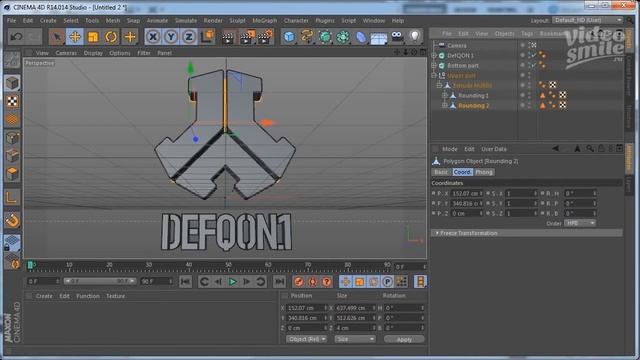Toggle the Snap magnet icon
The height and width of the screenshot is (360, 640).
[12, 220]
